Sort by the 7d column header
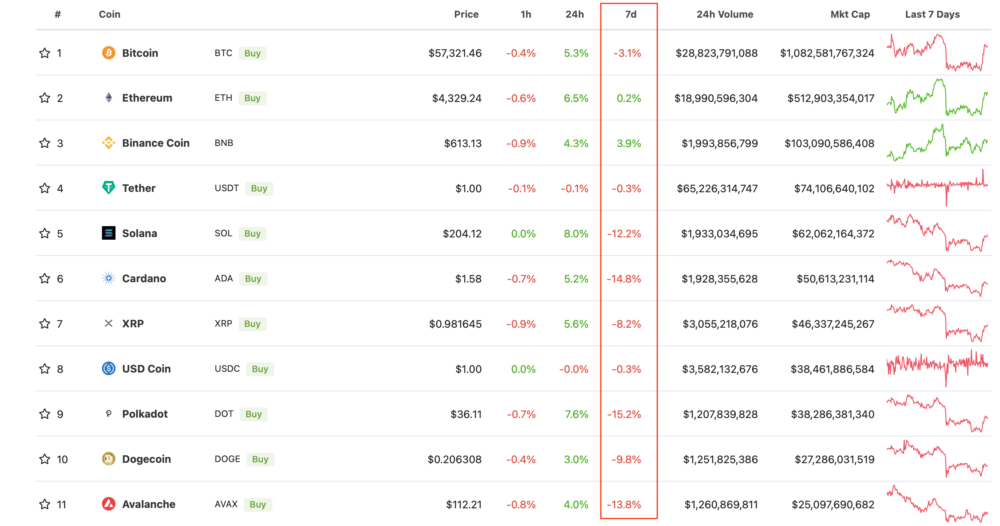 [x=631, y=15]
